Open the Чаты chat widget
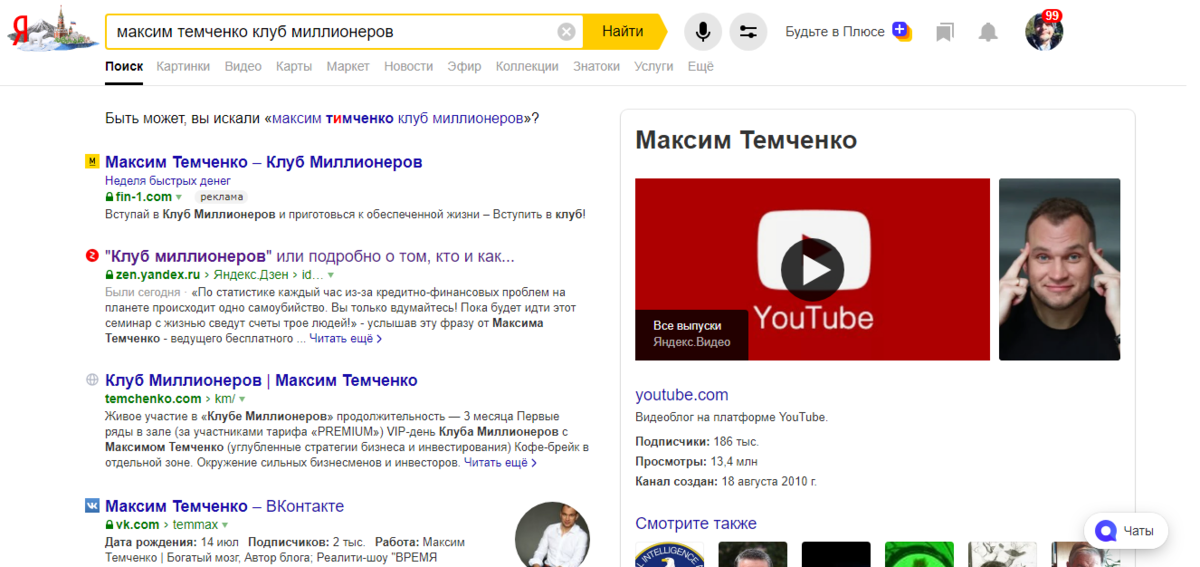The height and width of the screenshot is (567, 1200). click(x=1126, y=531)
